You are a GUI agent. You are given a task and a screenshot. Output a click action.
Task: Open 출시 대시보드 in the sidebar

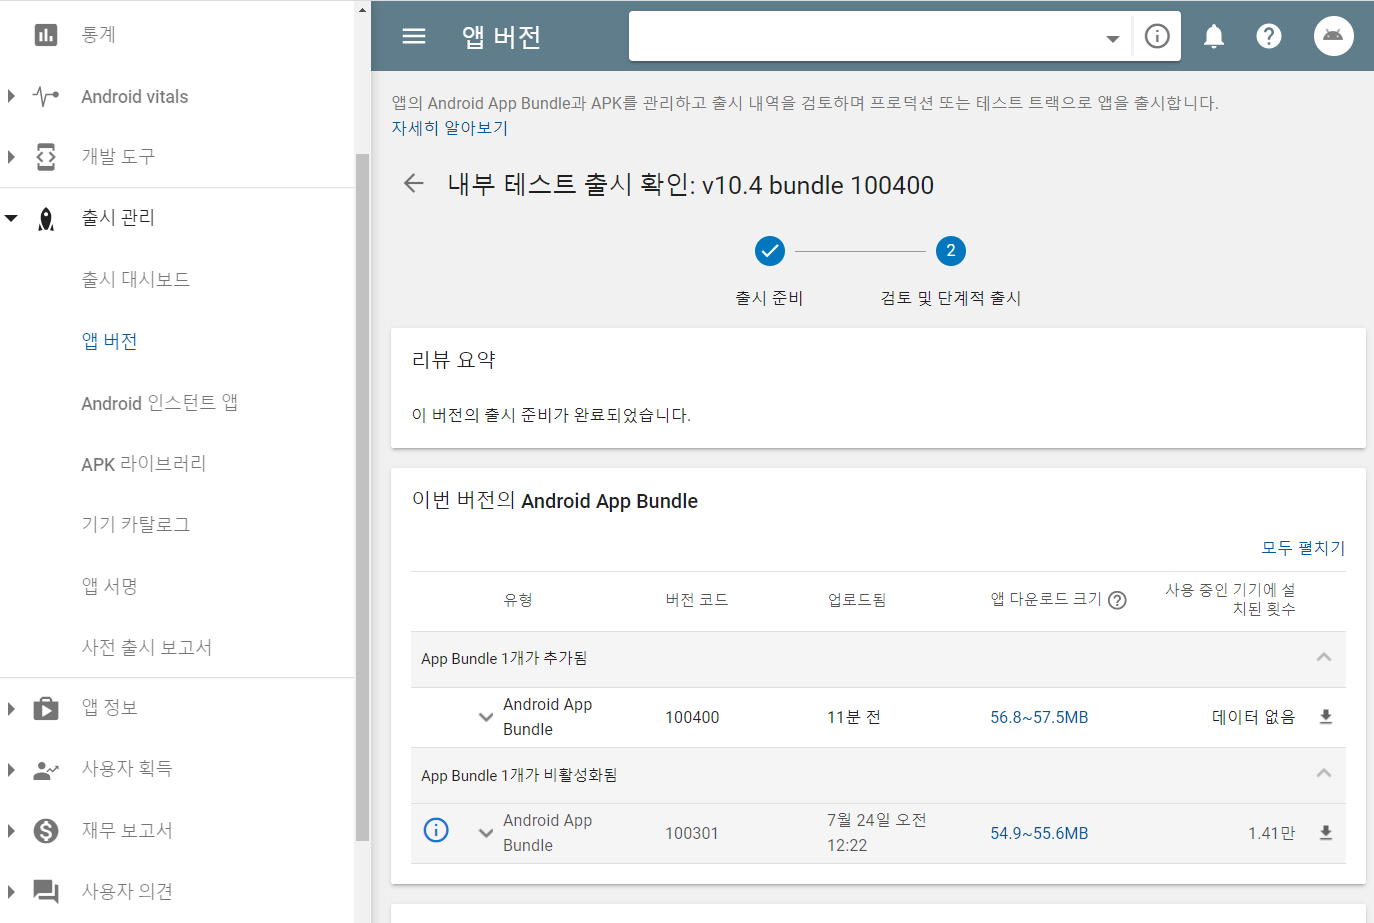(136, 279)
